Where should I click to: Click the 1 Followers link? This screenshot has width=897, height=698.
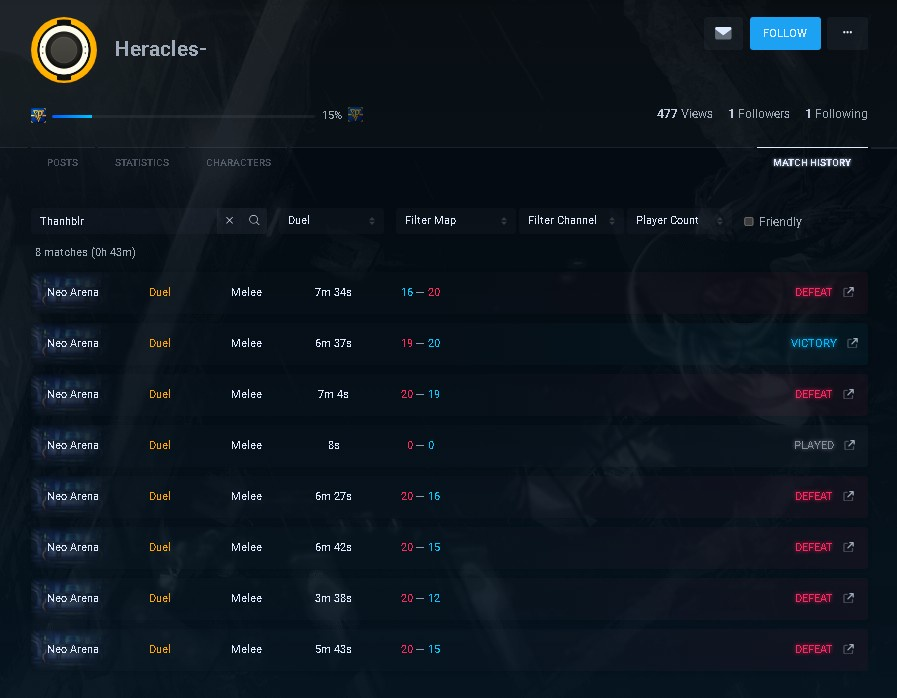(x=759, y=114)
